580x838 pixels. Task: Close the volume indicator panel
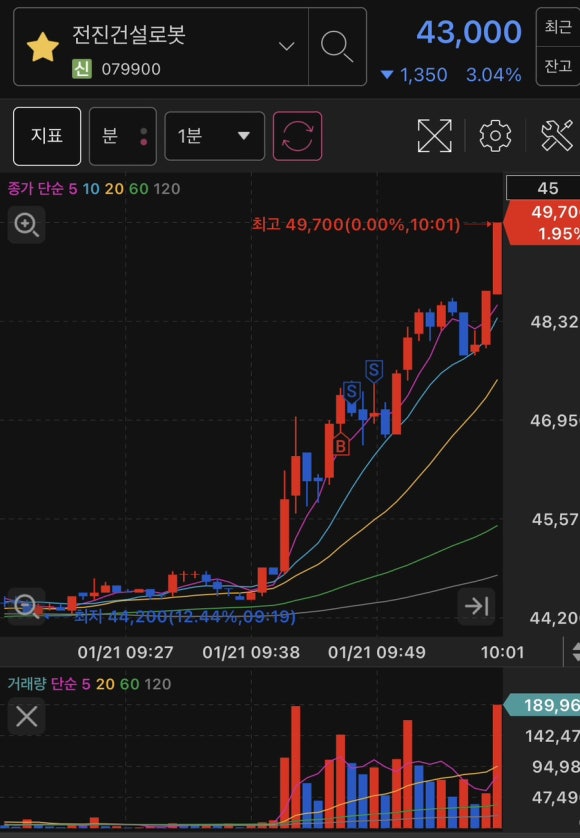point(26,716)
